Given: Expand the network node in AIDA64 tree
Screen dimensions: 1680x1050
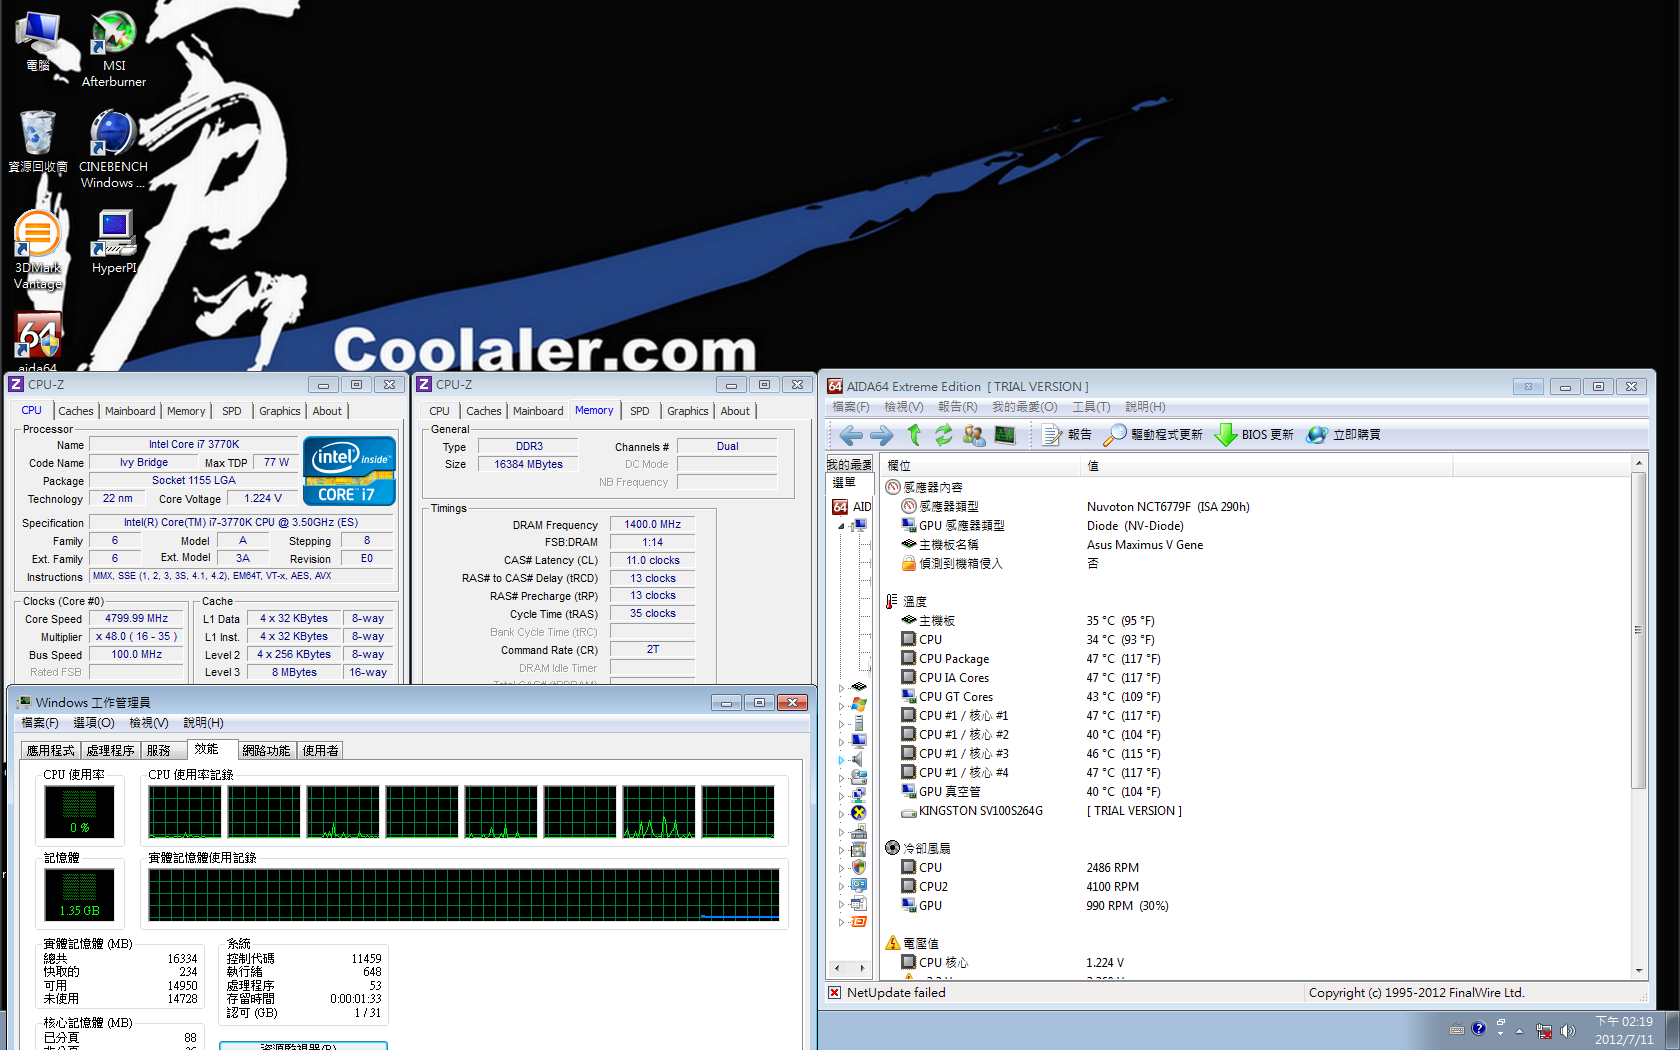Looking at the screenshot, I should pos(841,796).
